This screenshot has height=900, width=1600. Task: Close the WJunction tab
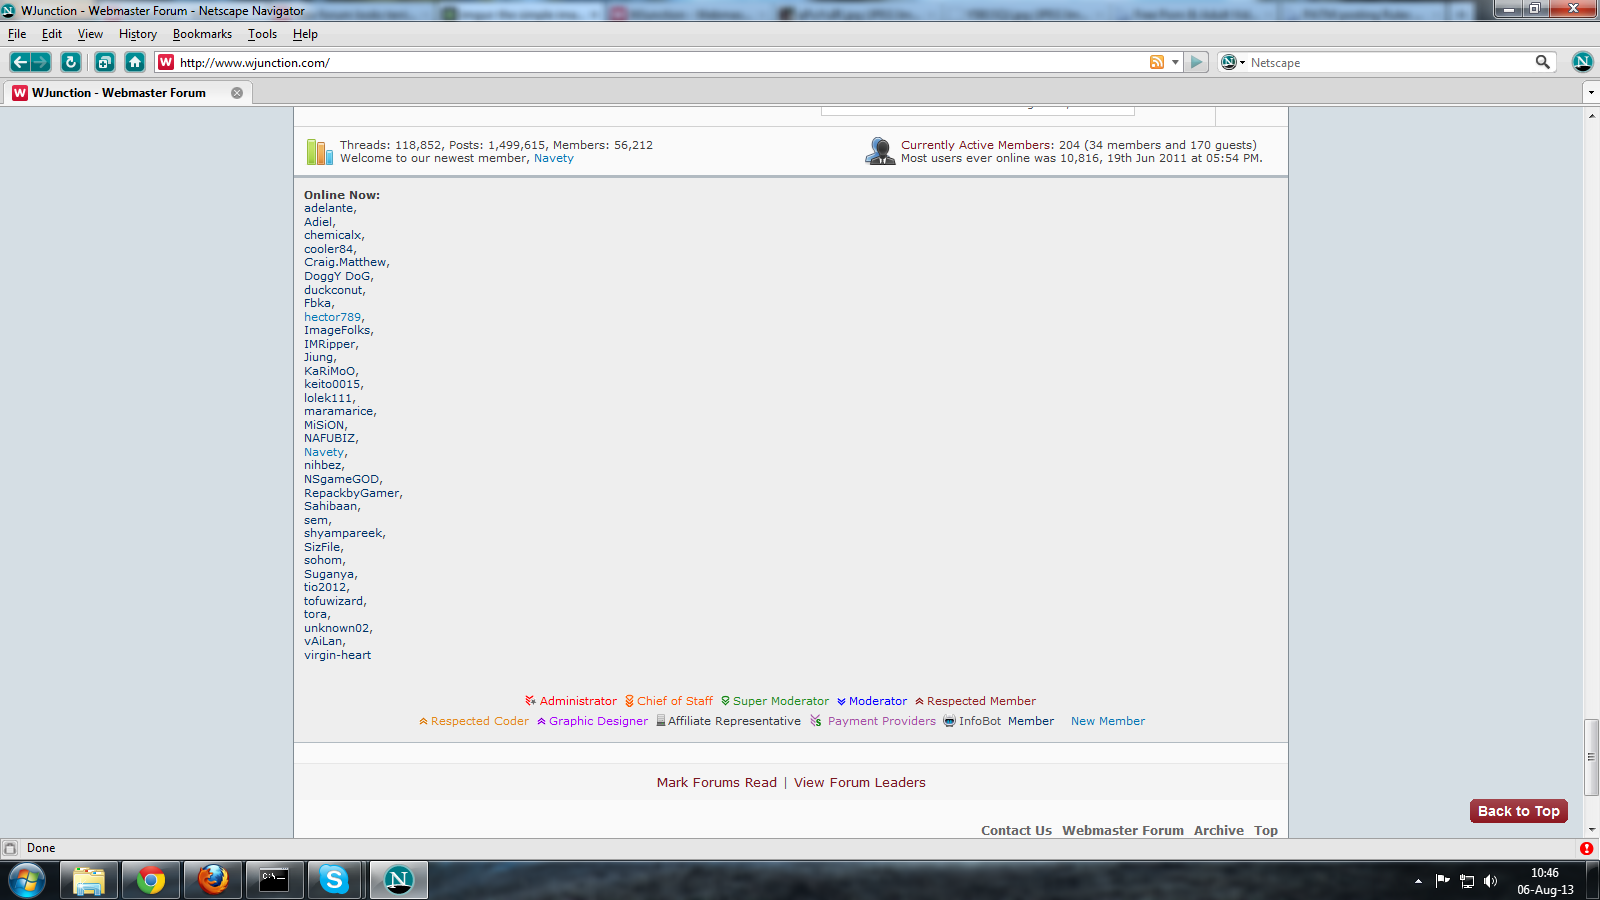click(237, 93)
